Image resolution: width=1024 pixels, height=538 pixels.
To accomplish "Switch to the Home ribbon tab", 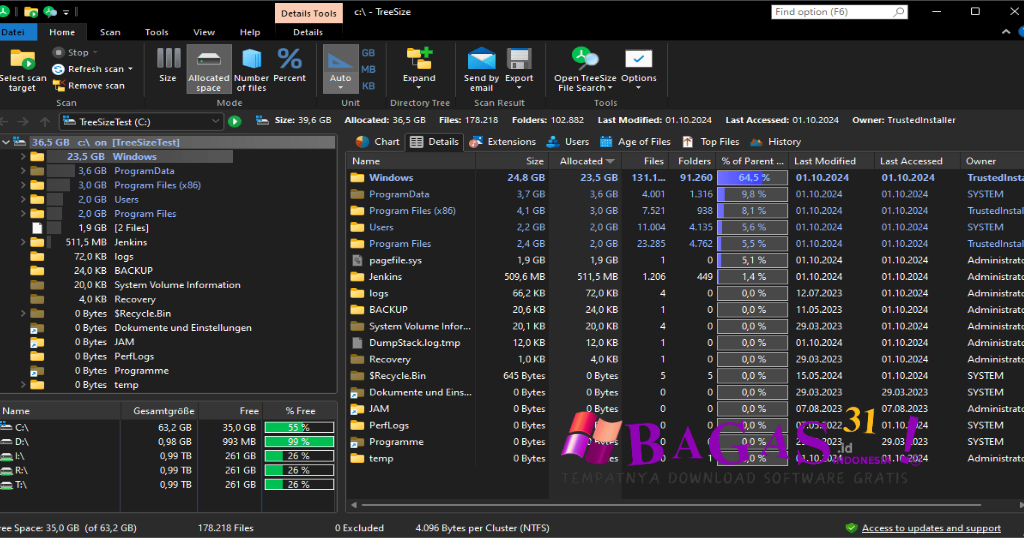I will pos(62,32).
